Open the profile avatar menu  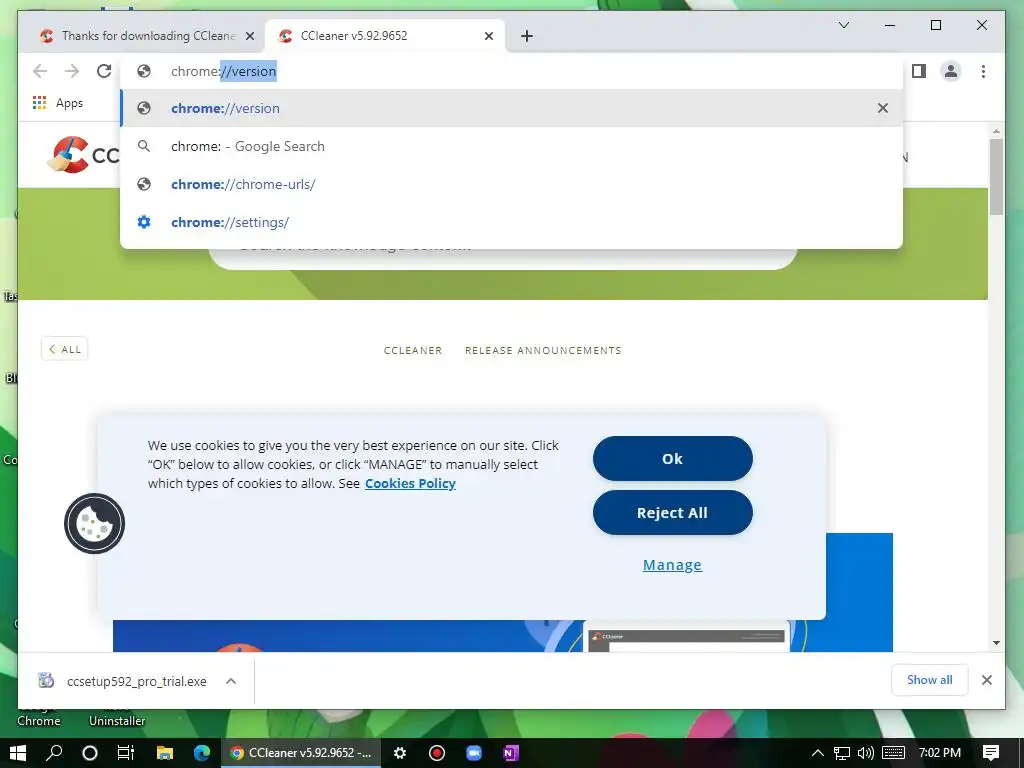click(x=951, y=71)
